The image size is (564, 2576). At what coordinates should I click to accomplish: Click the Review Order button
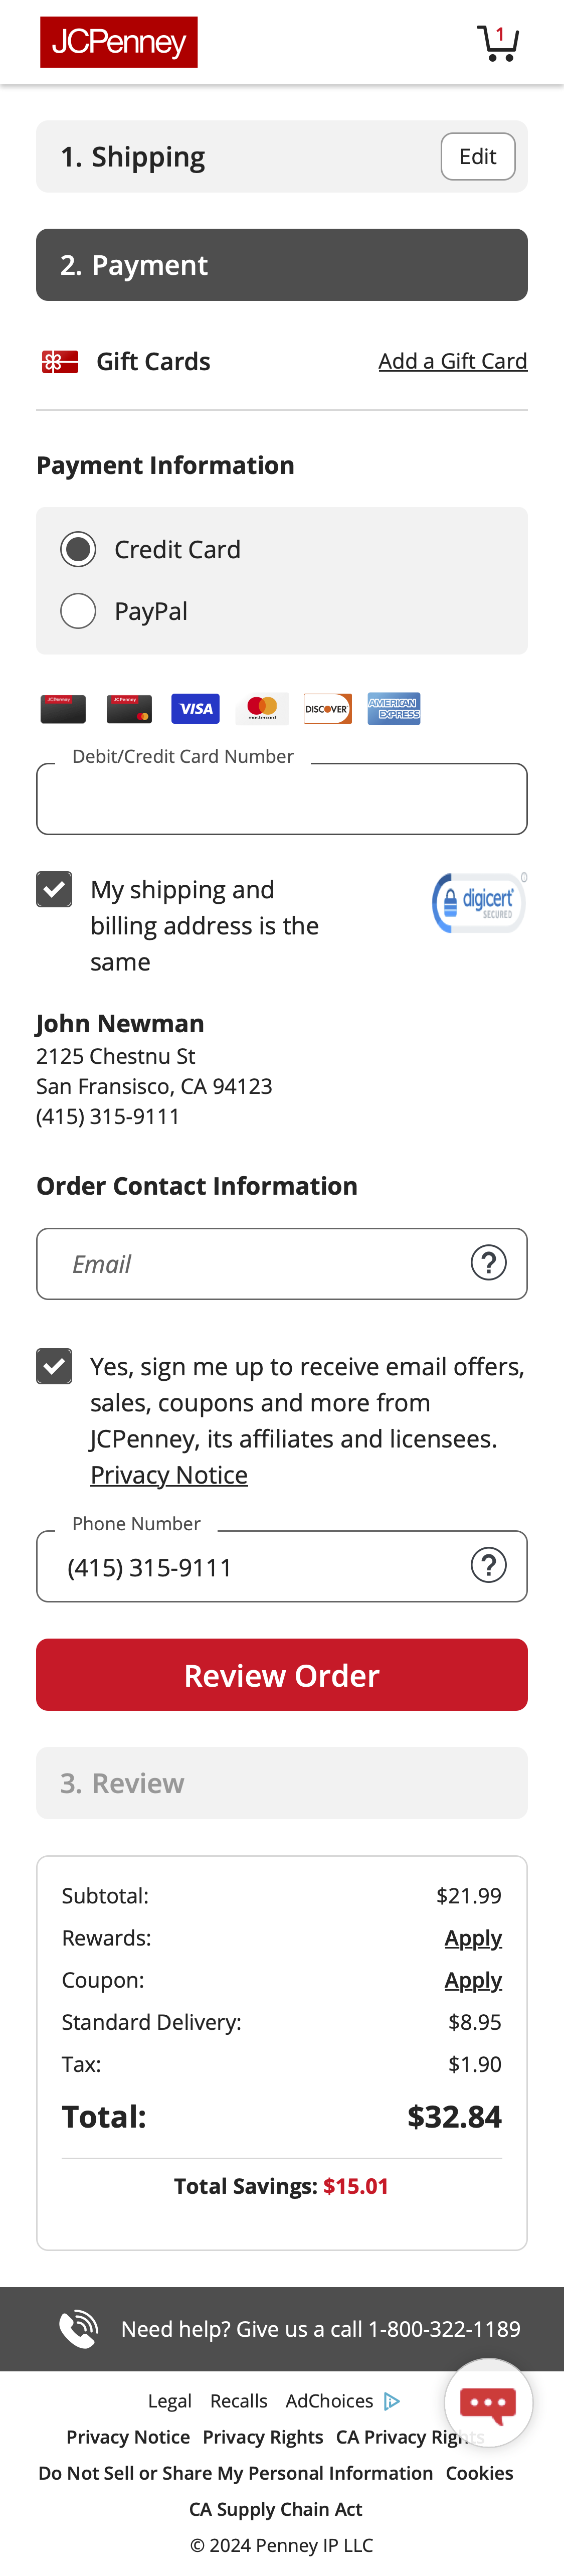tap(282, 1674)
